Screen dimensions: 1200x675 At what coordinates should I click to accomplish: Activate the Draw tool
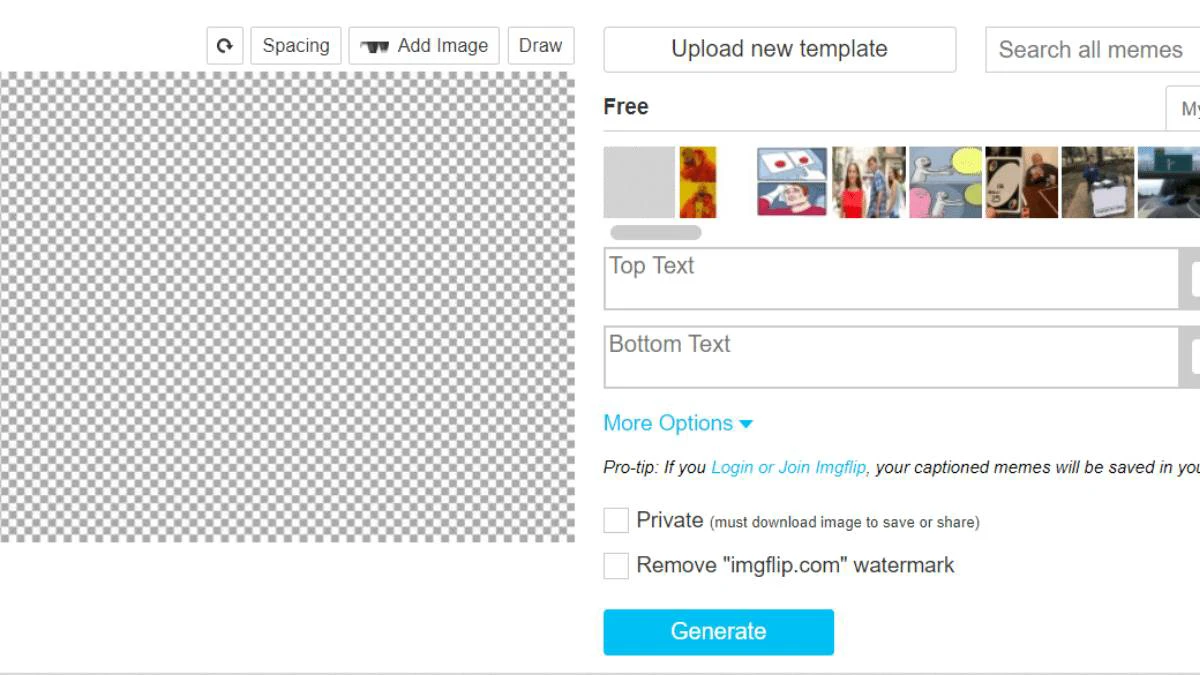541,46
